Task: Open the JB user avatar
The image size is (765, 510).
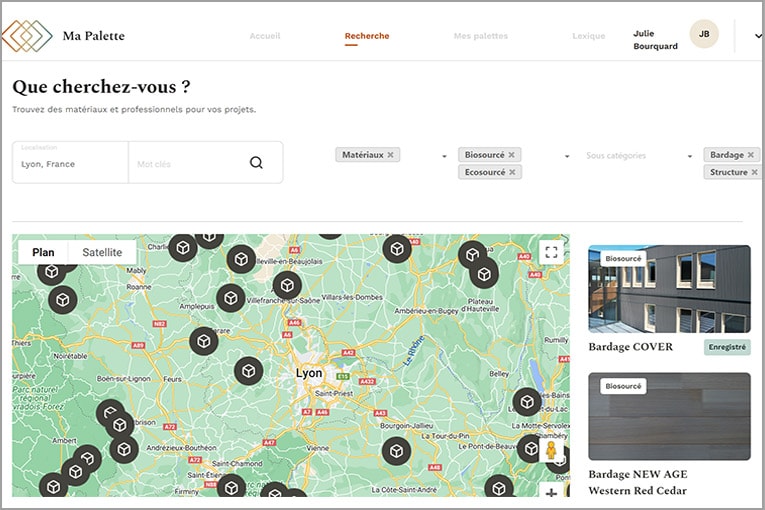Action: click(704, 34)
